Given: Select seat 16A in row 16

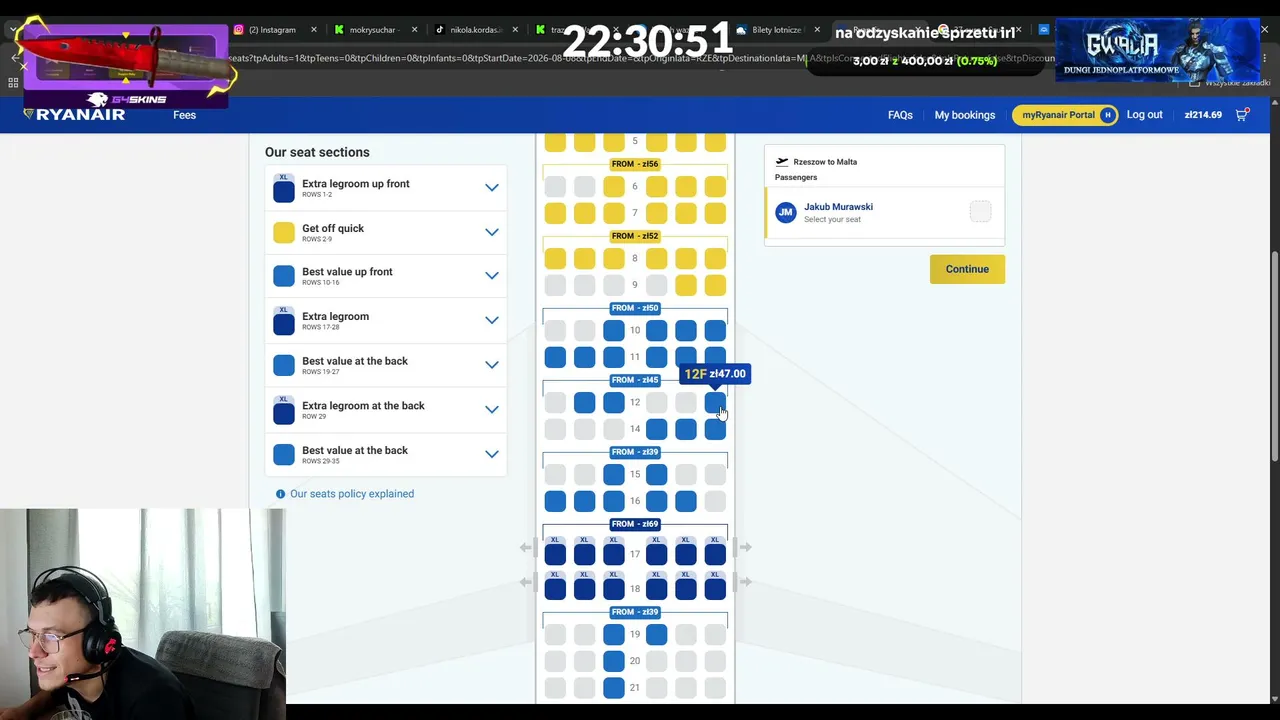Looking at the screenshot, I should click(555, 501).
